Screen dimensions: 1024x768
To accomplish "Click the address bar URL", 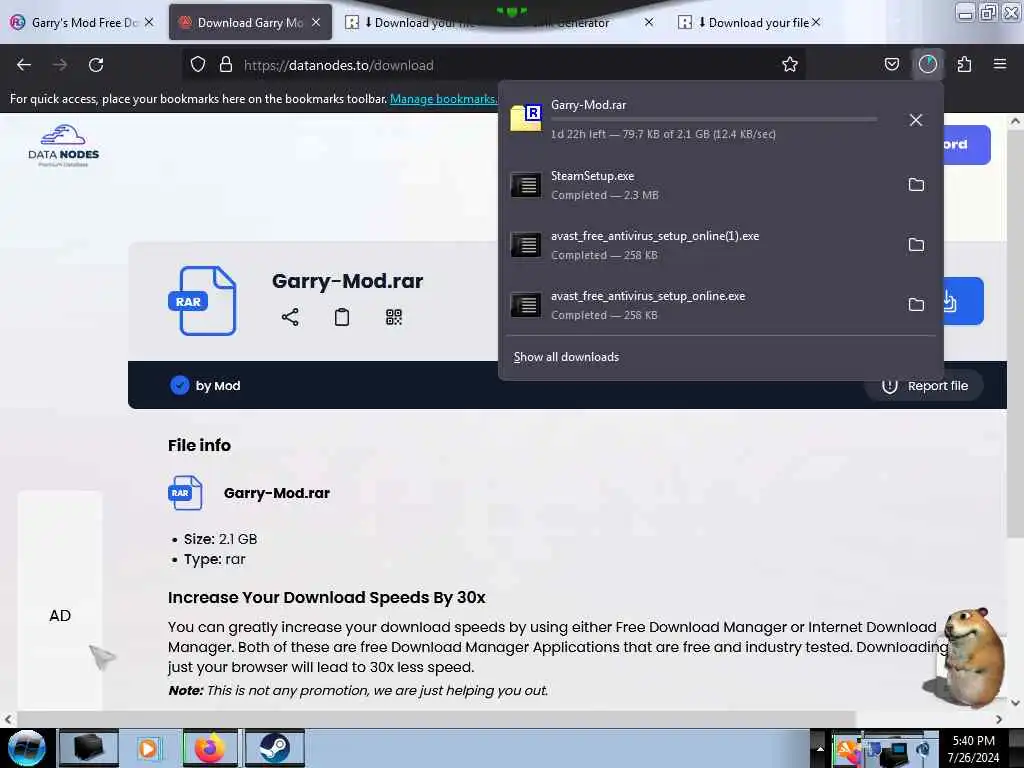I will tap(338, 65).
